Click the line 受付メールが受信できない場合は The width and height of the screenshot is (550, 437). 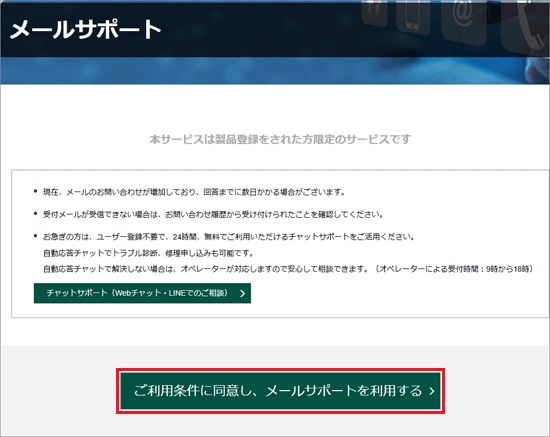pos(213,214)
